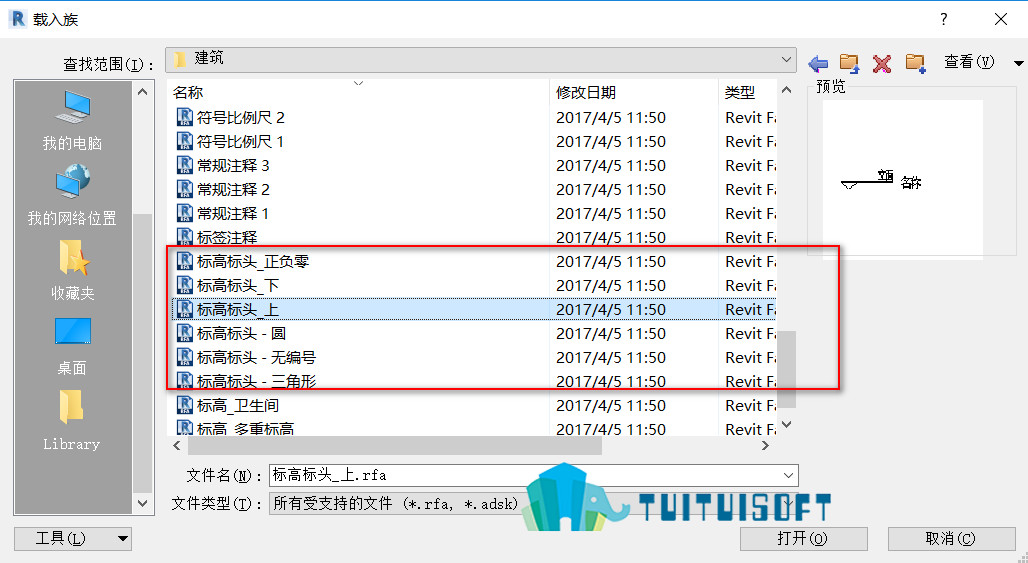The image size is (1028, 563).
Task: Select file 标高标头 - 三角形
Action: coord(256,381)
